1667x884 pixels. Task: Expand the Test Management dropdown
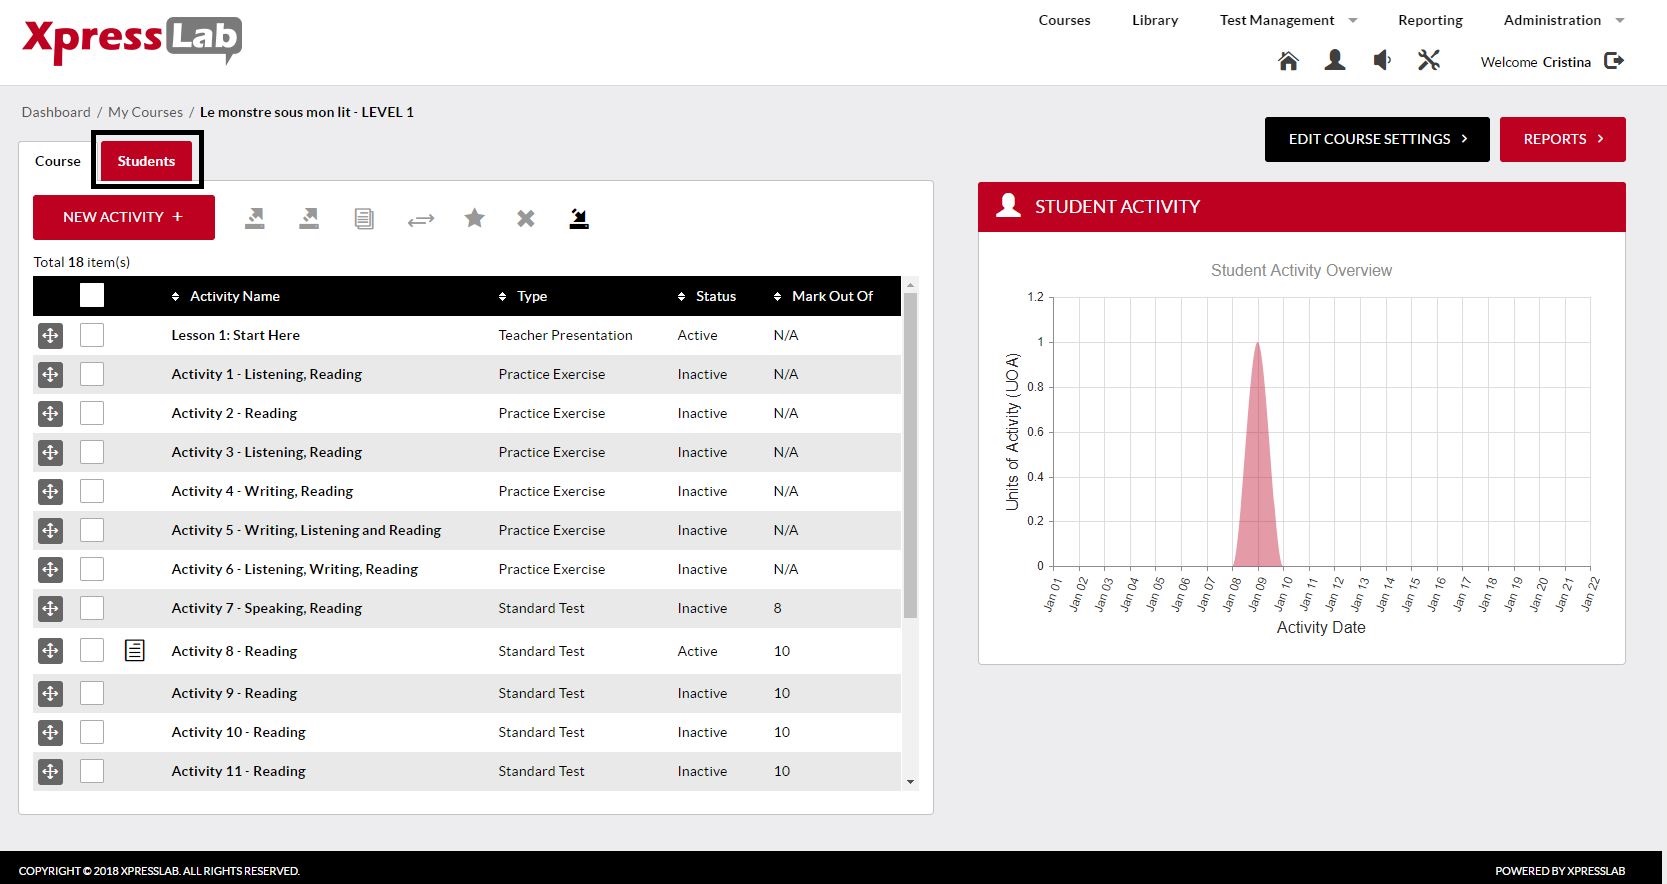click(1353, 20)
